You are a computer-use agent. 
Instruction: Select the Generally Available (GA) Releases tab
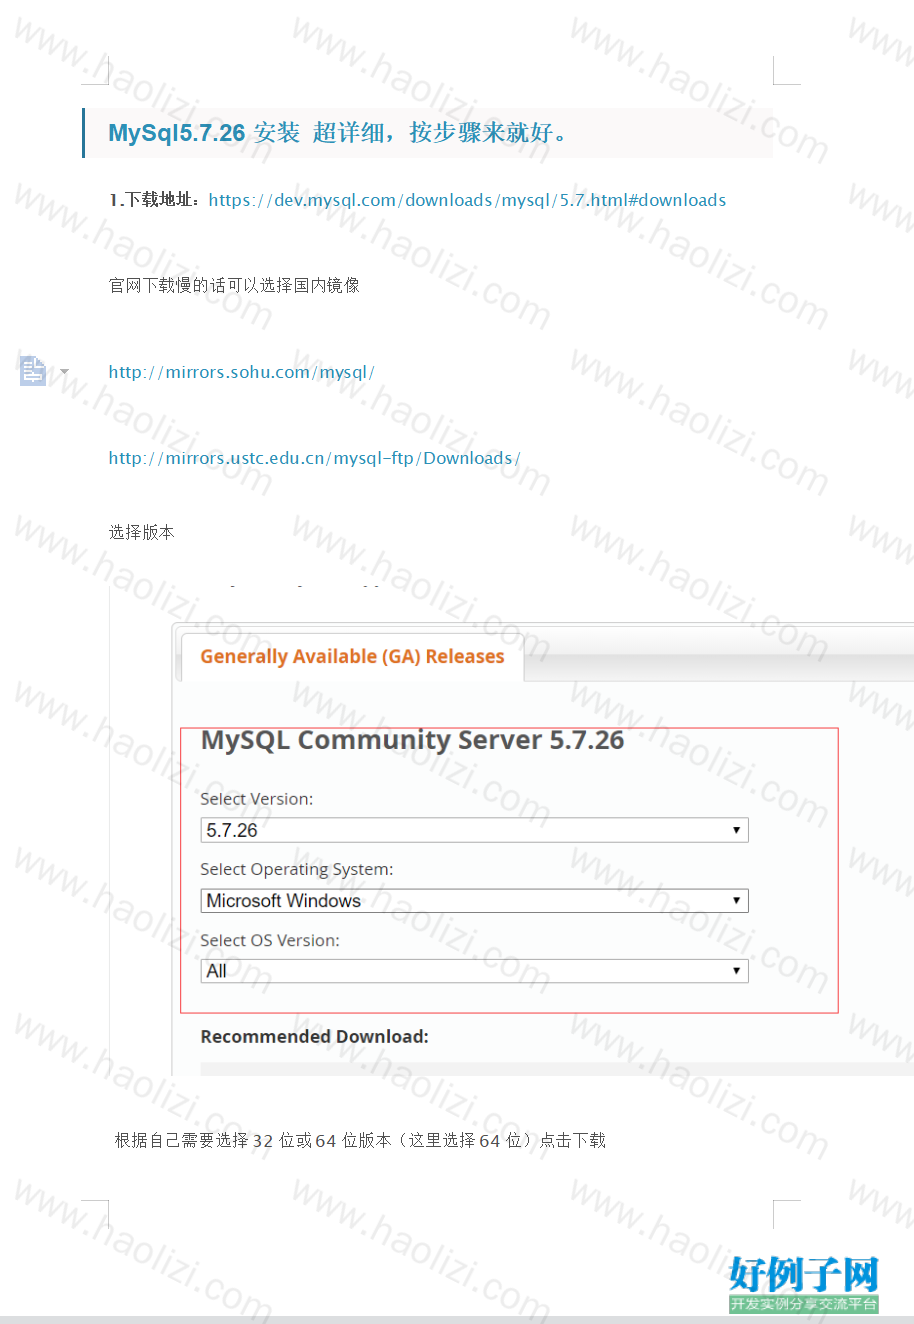[352, 657]
